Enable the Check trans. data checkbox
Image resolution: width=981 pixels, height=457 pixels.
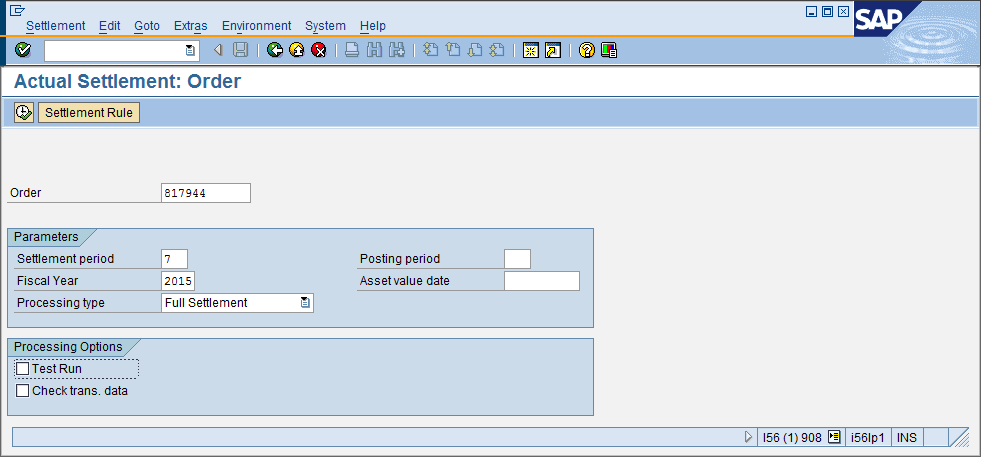pyautogui.click(x=23, y=391)
